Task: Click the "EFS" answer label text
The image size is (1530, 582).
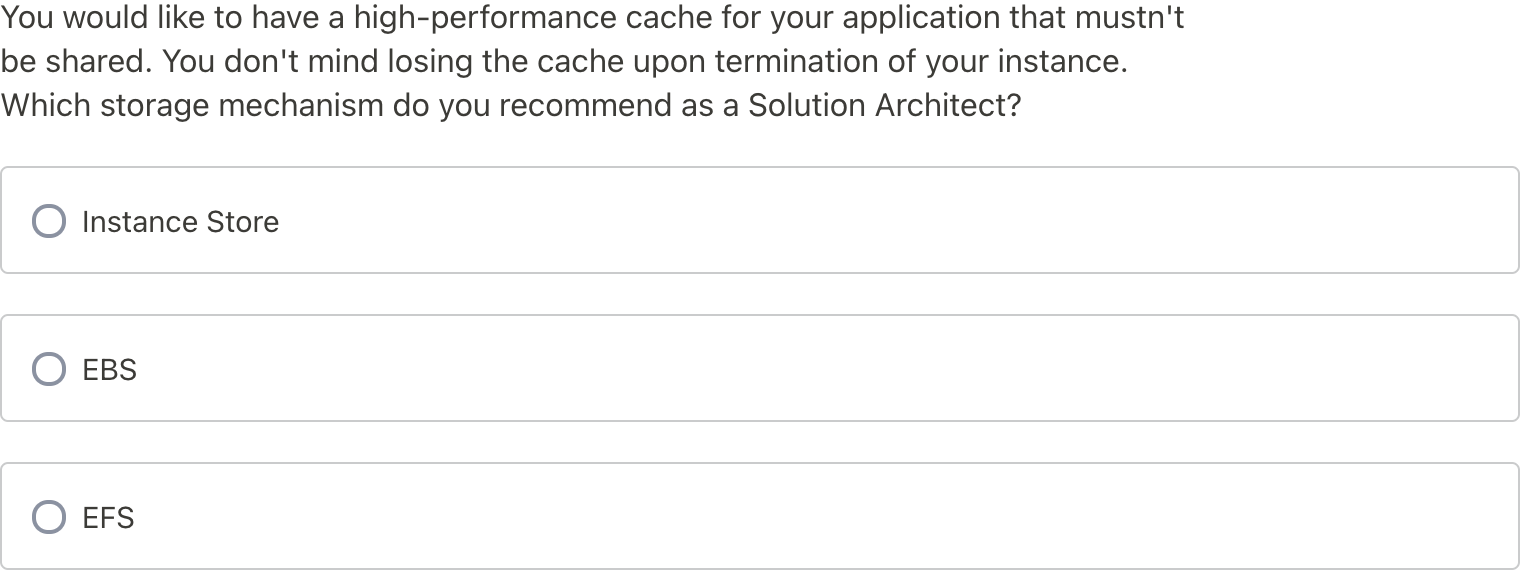Action: point(108,518)
